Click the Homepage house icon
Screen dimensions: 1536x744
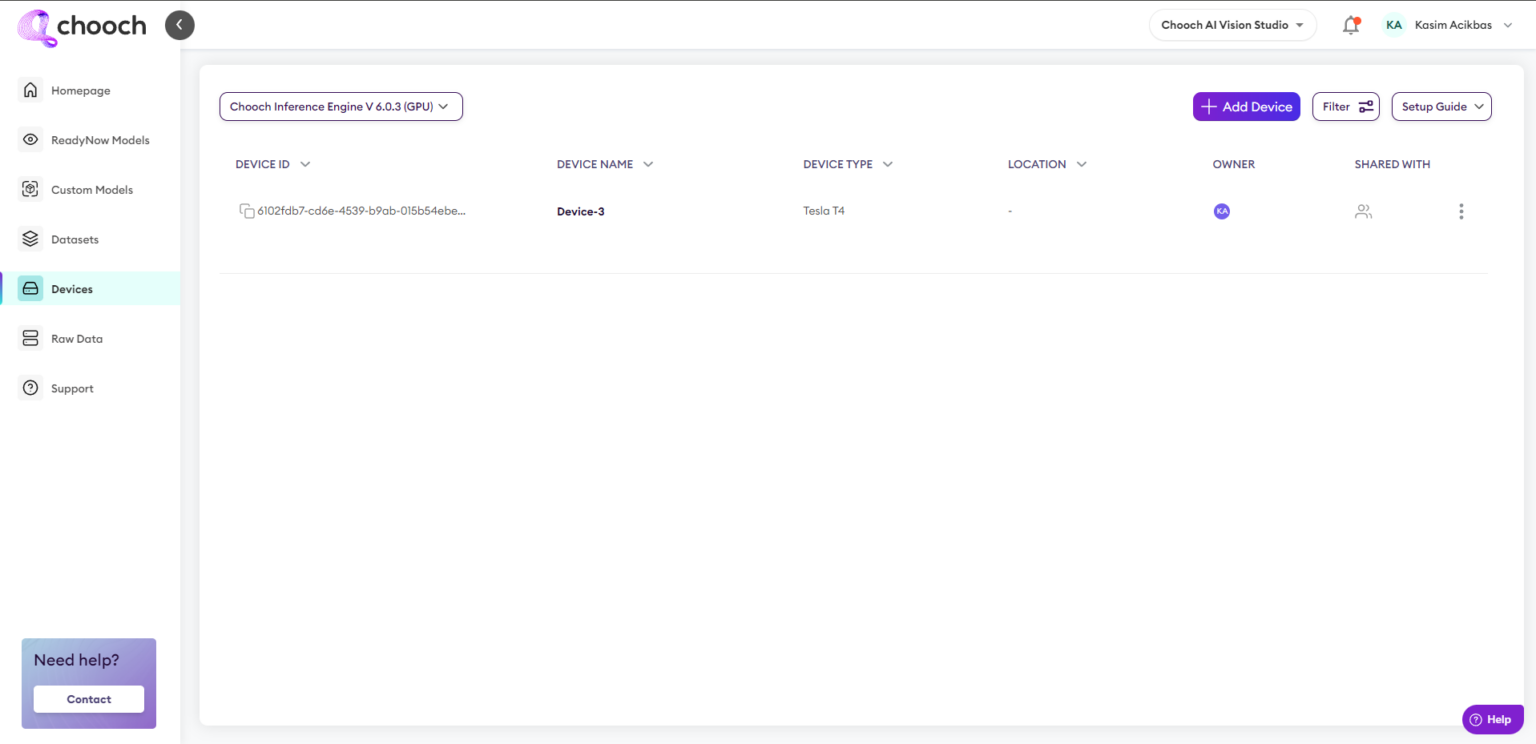(x=31, y=90)
